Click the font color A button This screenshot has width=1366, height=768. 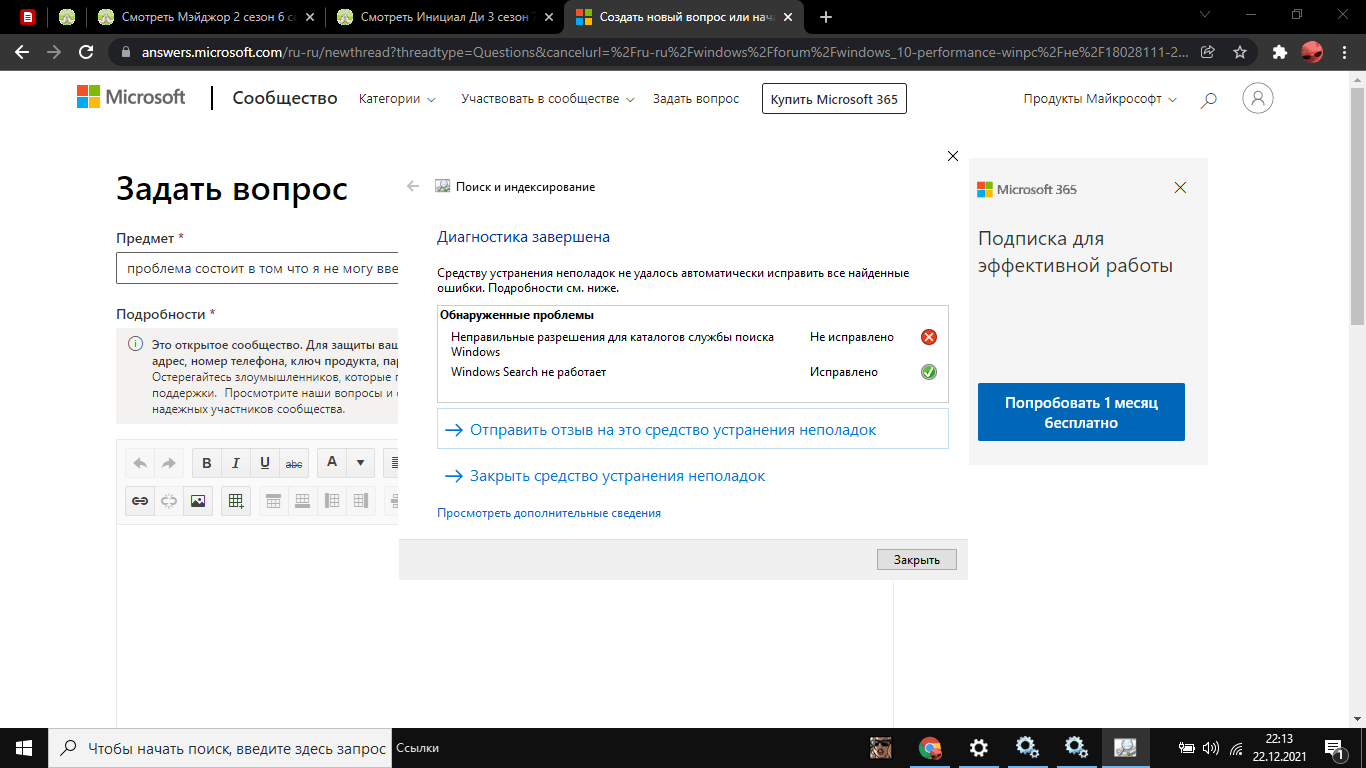(332, 463)
